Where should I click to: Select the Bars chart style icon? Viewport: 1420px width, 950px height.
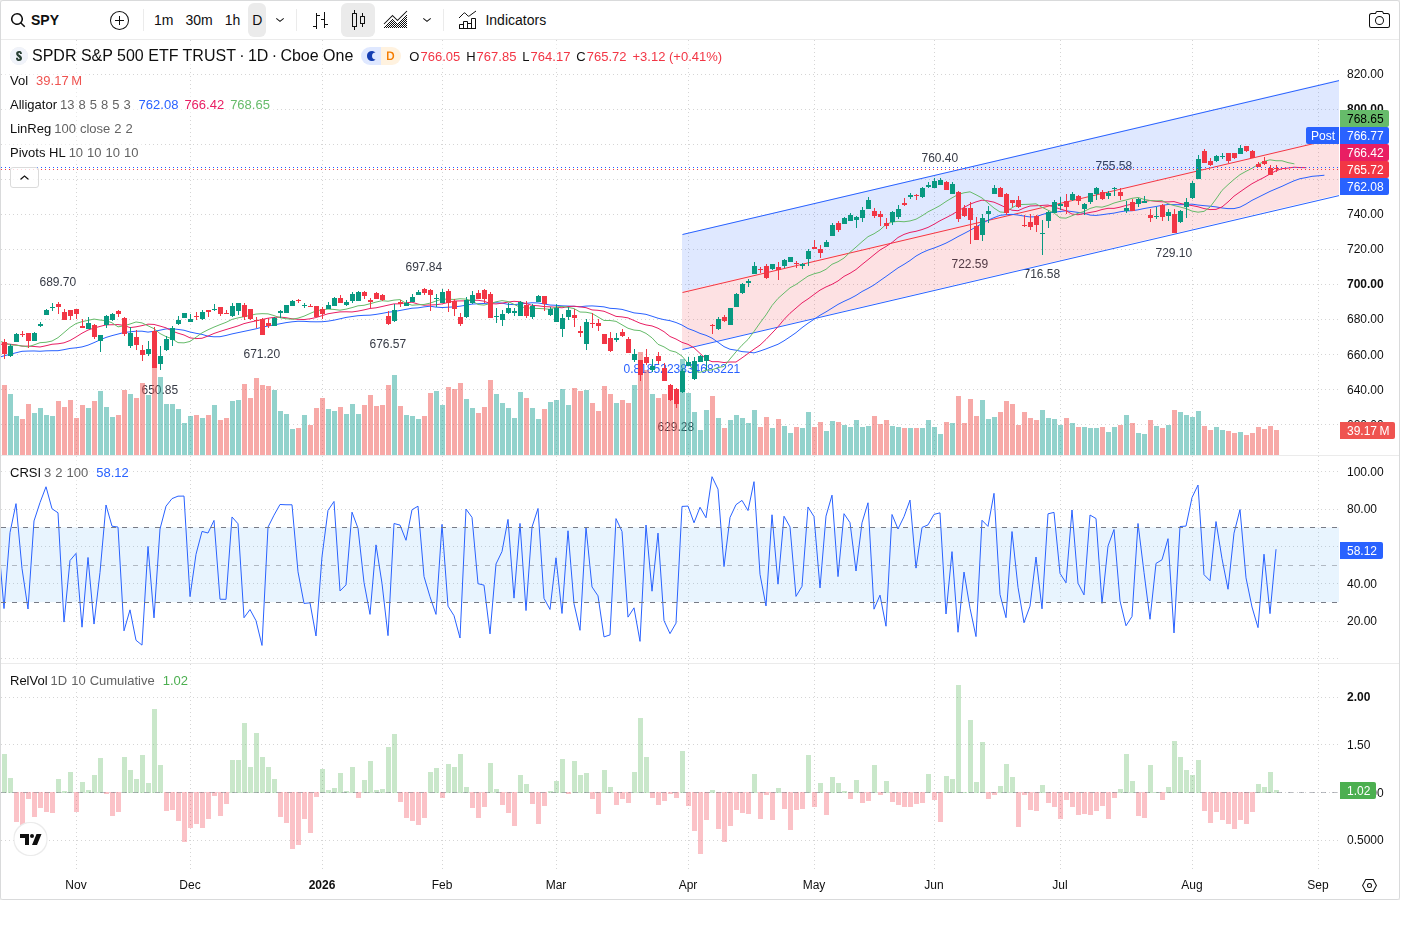[x=320, y=20]
